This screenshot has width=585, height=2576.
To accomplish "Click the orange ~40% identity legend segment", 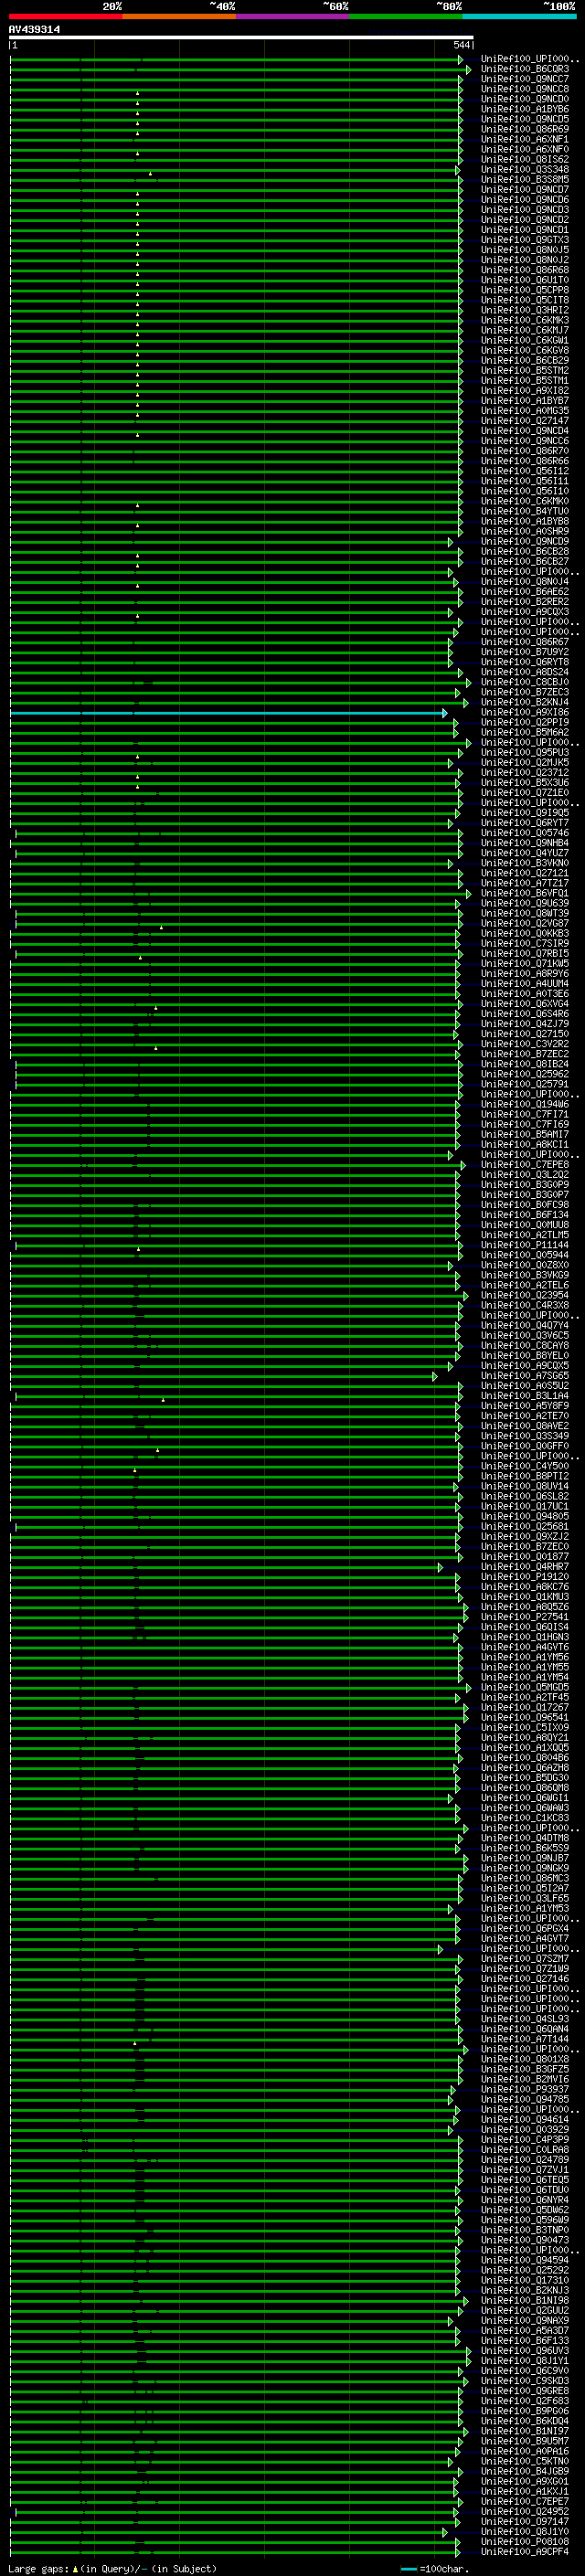I will pos(179,16).
